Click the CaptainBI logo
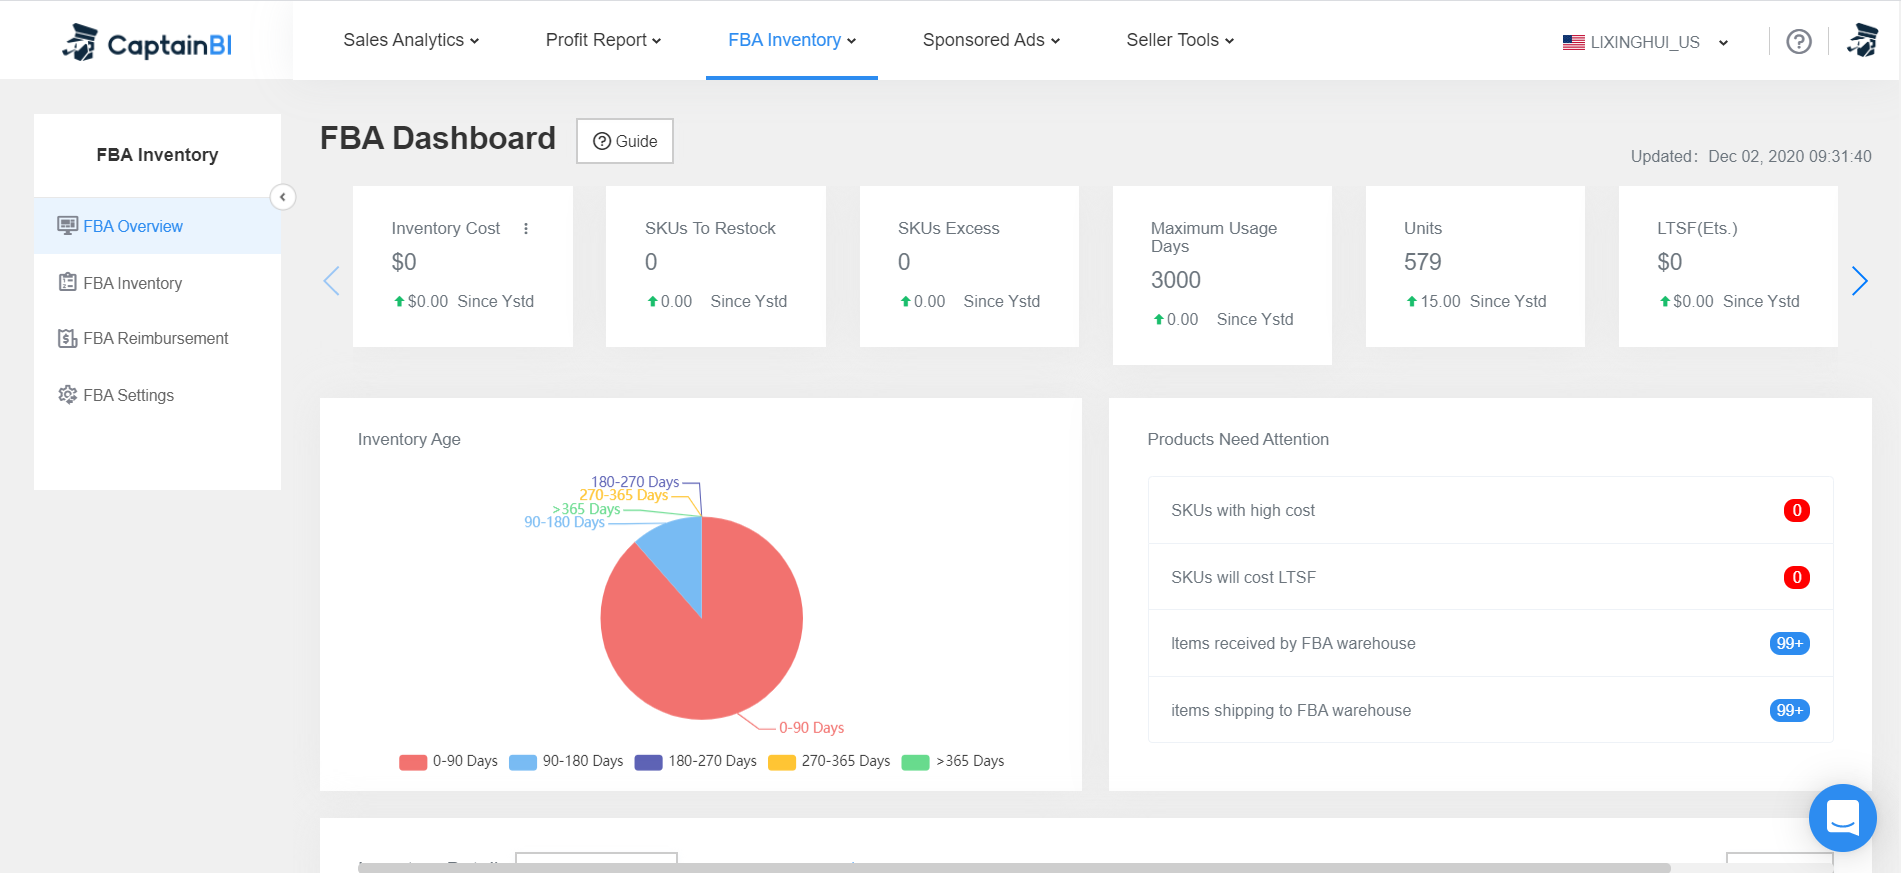Viewport: 1901px width, 873px height. tap(147, 43)
